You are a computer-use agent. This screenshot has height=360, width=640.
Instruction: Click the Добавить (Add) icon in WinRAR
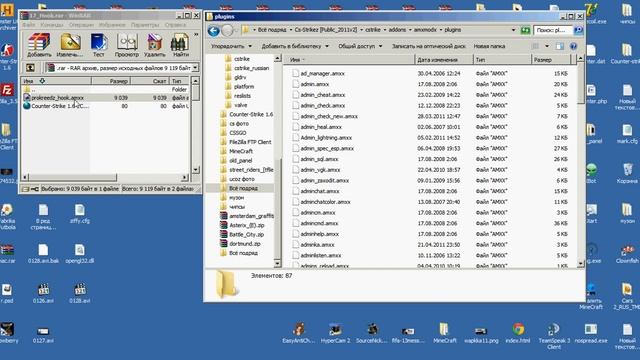39,42
